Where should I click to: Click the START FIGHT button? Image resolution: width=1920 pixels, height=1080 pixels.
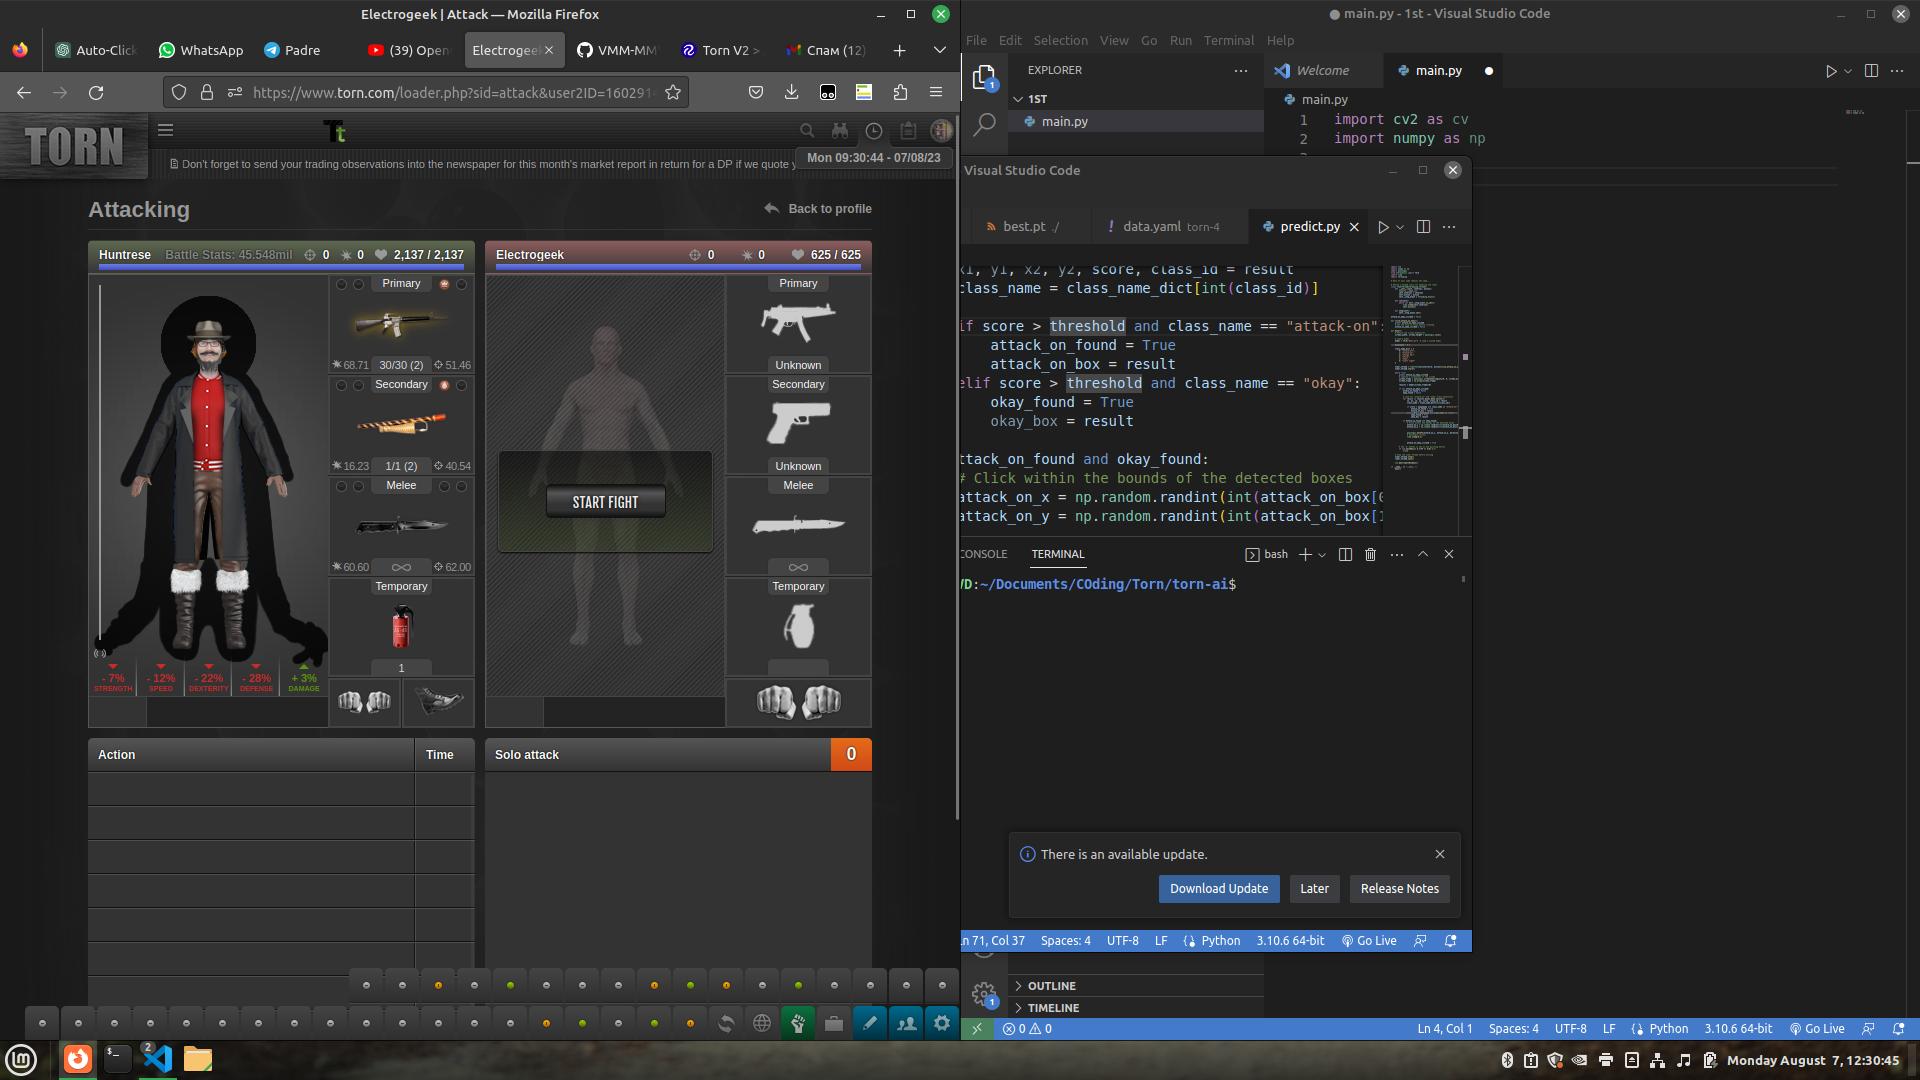605,501
